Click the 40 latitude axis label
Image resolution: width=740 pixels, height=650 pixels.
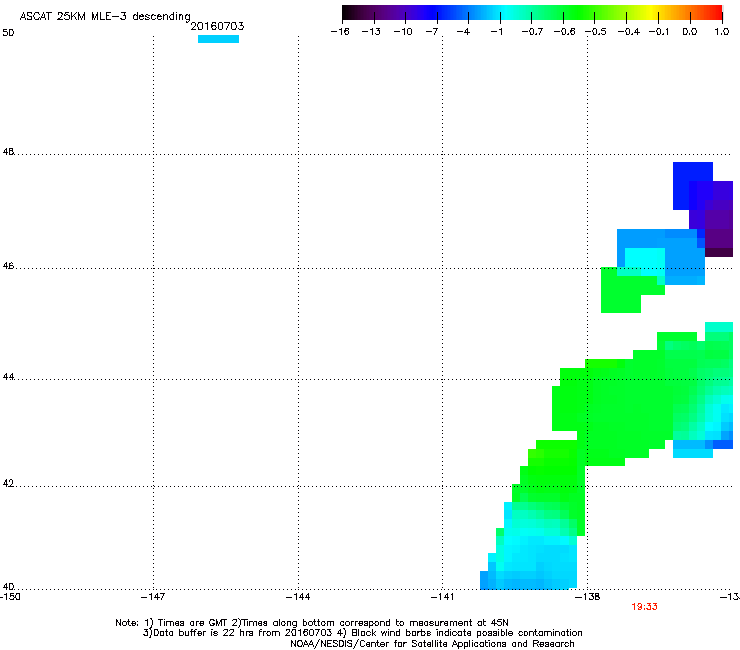[8, 586]
